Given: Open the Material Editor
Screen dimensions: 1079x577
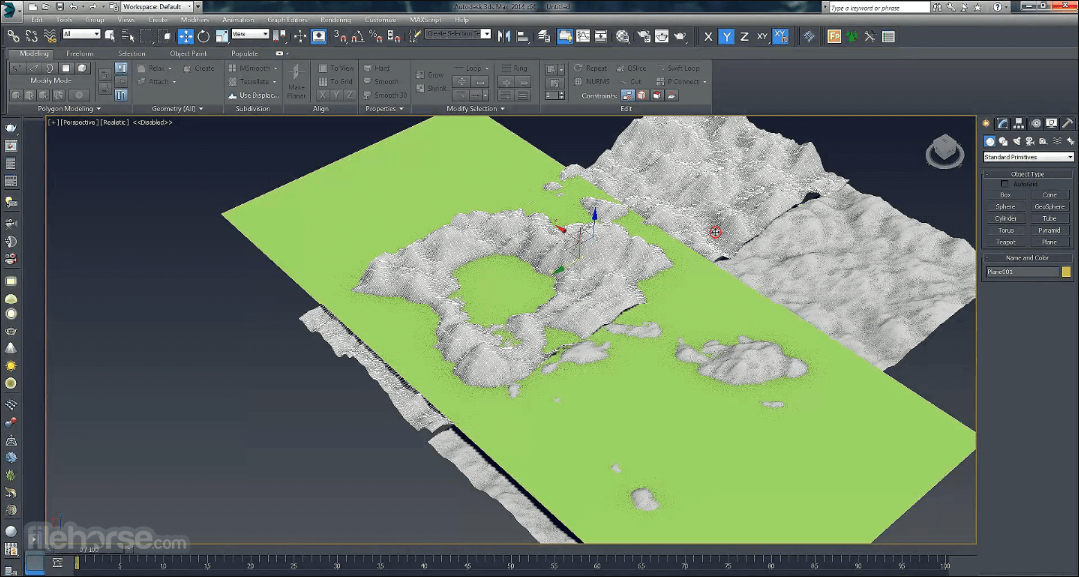Looking at the screenshot, I should pos(622,36).
